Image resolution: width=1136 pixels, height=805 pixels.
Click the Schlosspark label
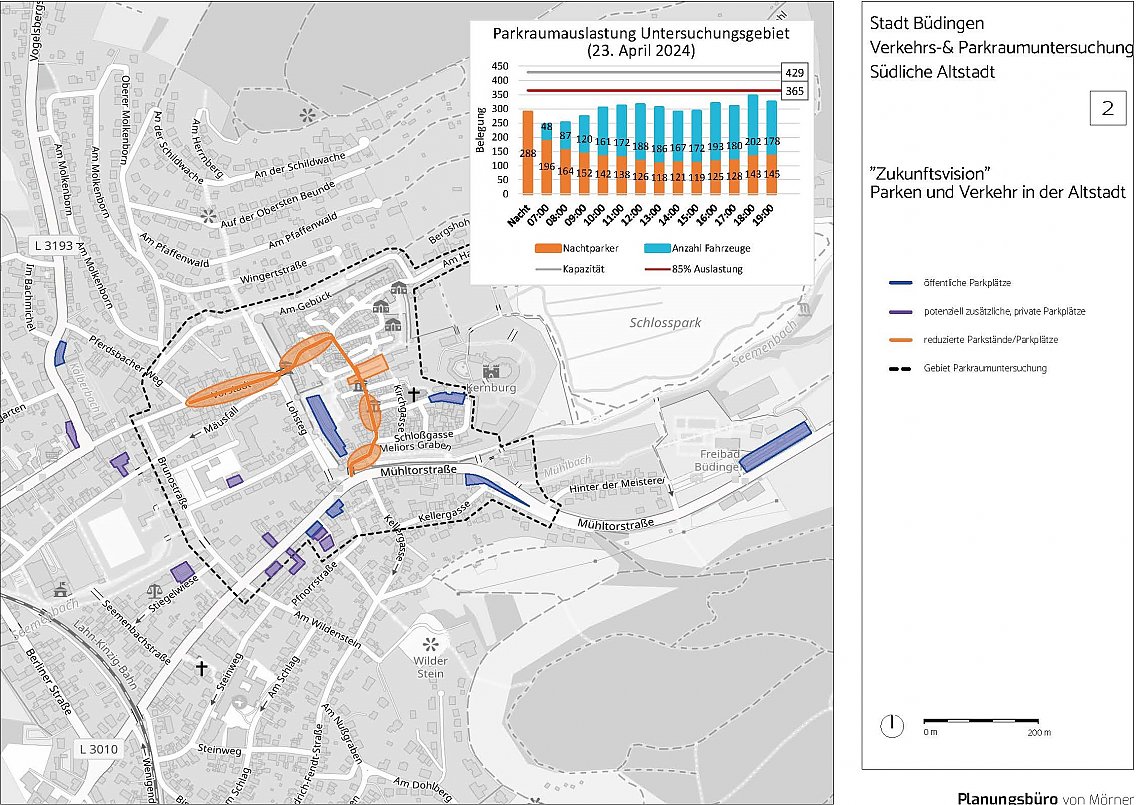pos(665,323)
